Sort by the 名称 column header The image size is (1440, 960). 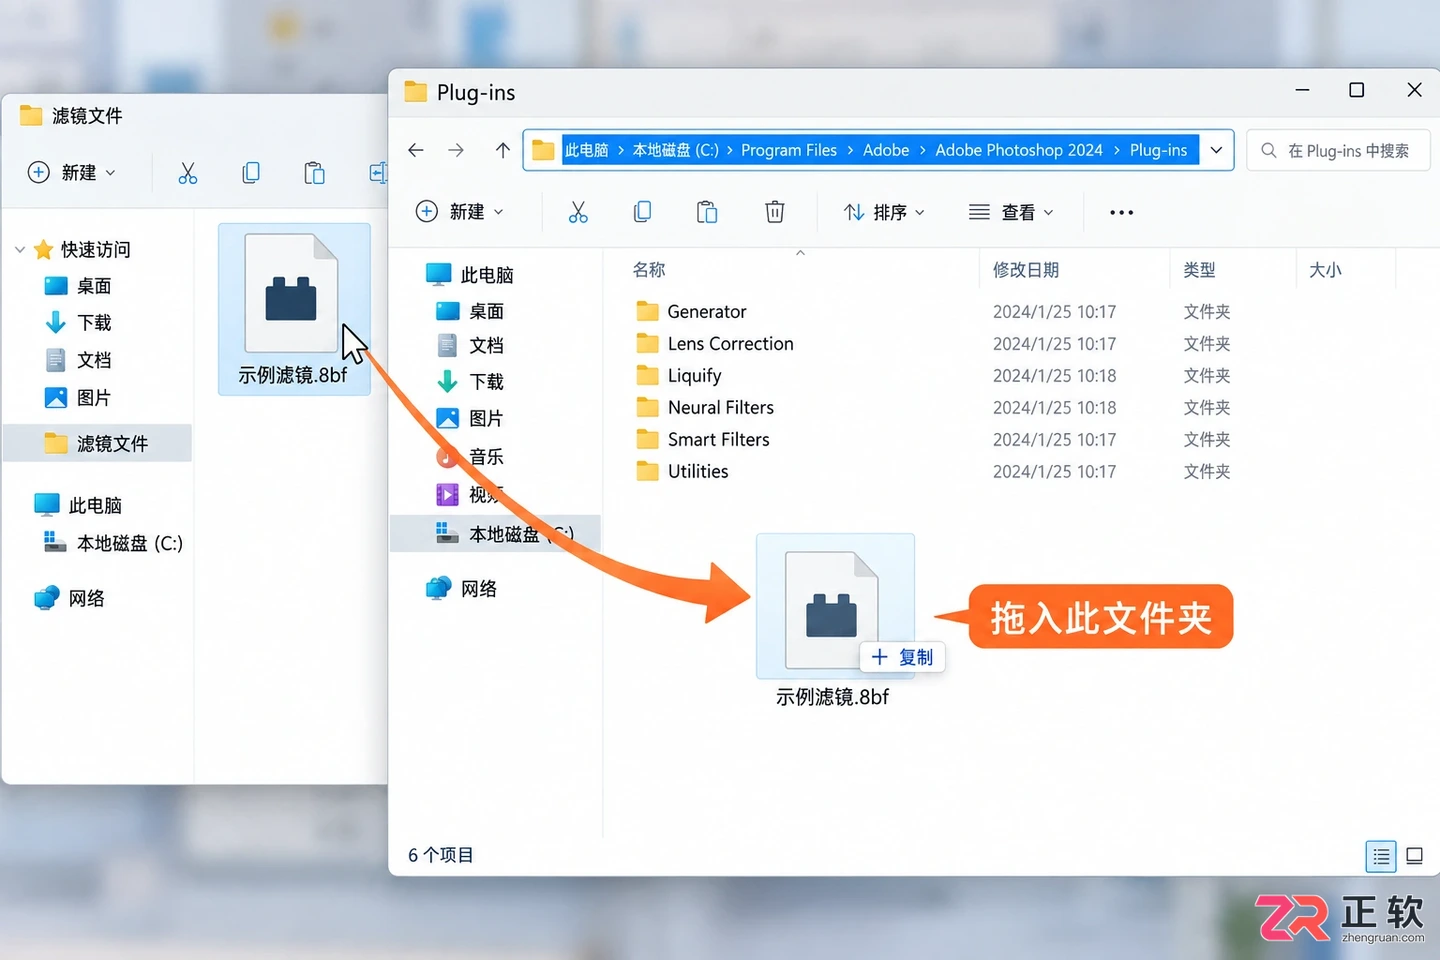pos(649,270)
